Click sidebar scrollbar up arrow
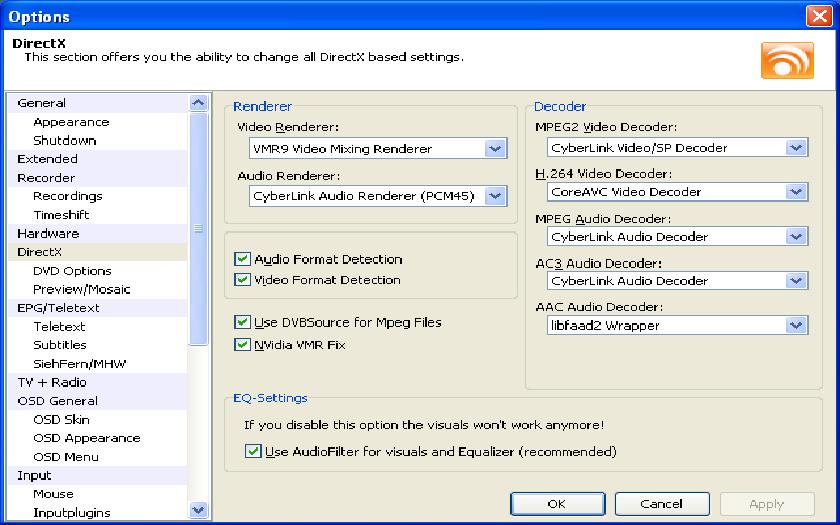 click(198, 102)
